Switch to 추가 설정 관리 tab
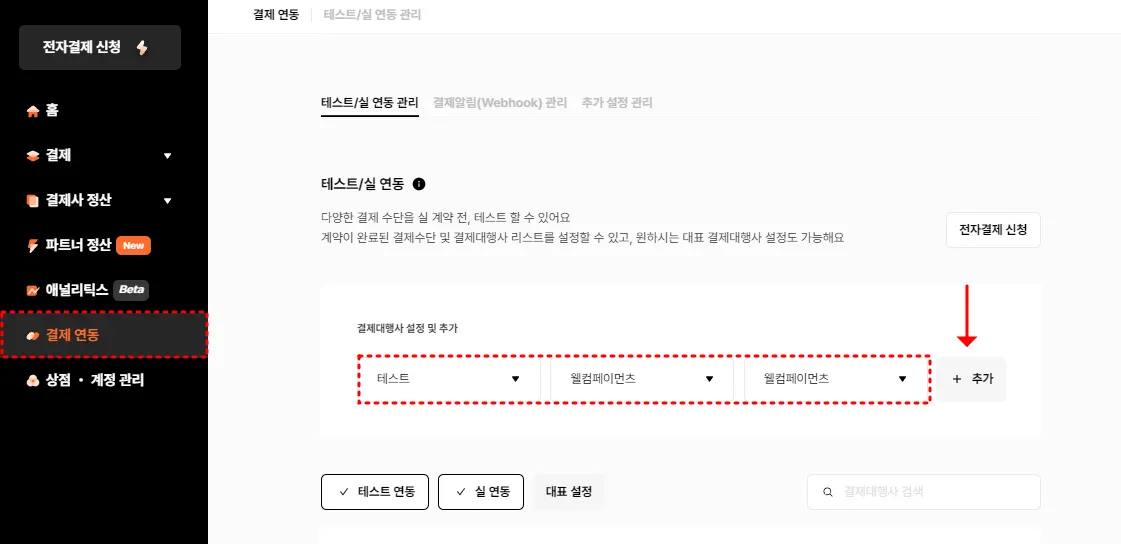The image size is (1121, 544). [x=617, y=103]
